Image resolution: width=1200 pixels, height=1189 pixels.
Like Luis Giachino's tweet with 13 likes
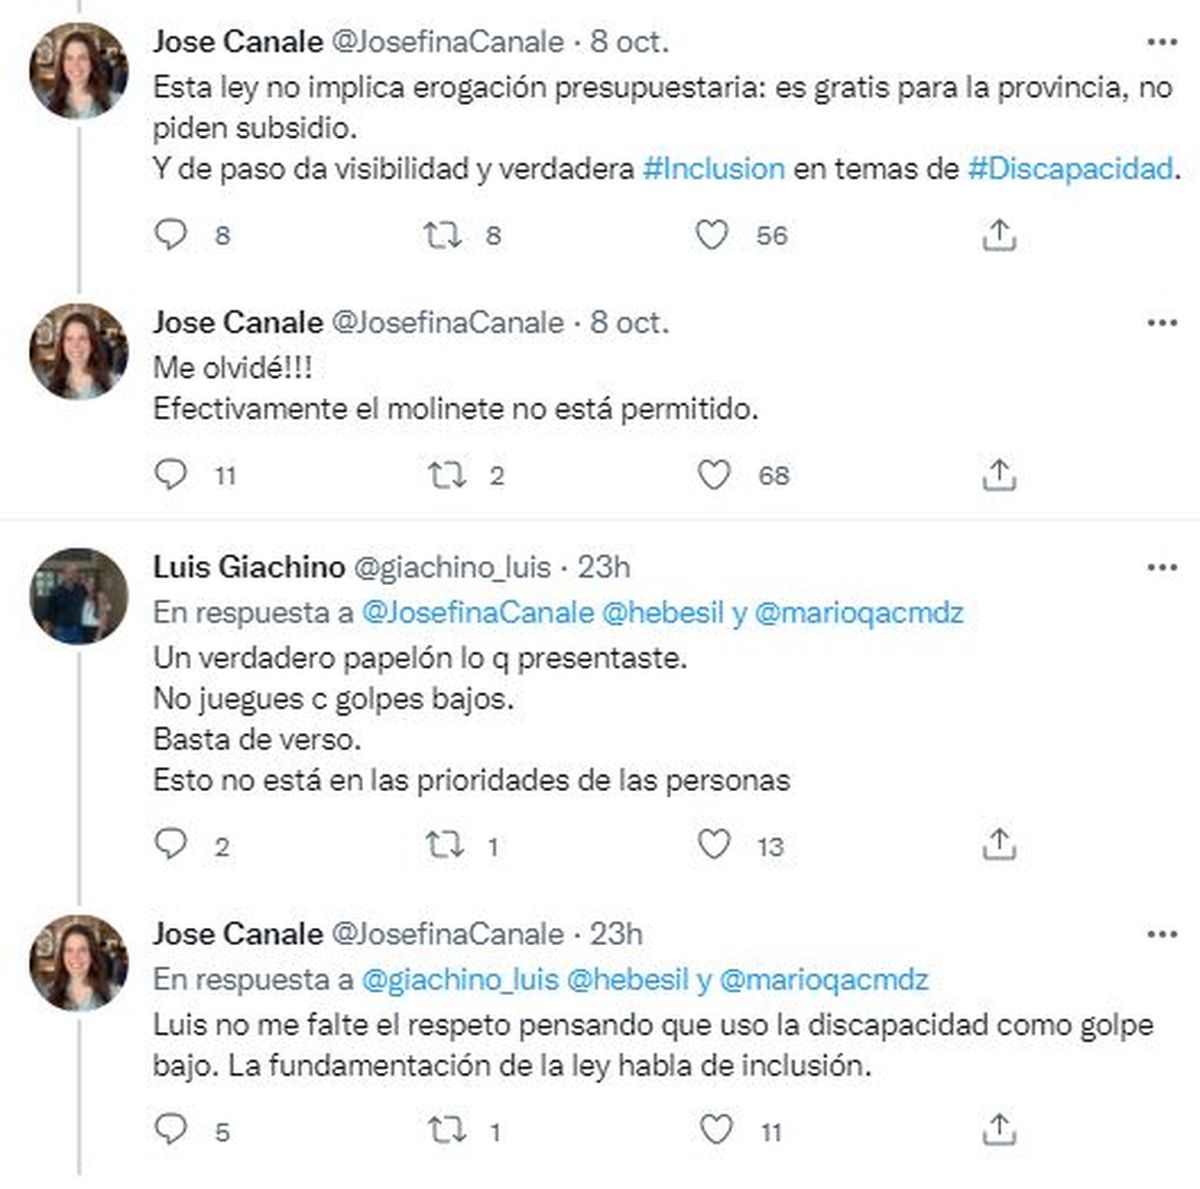713,846
